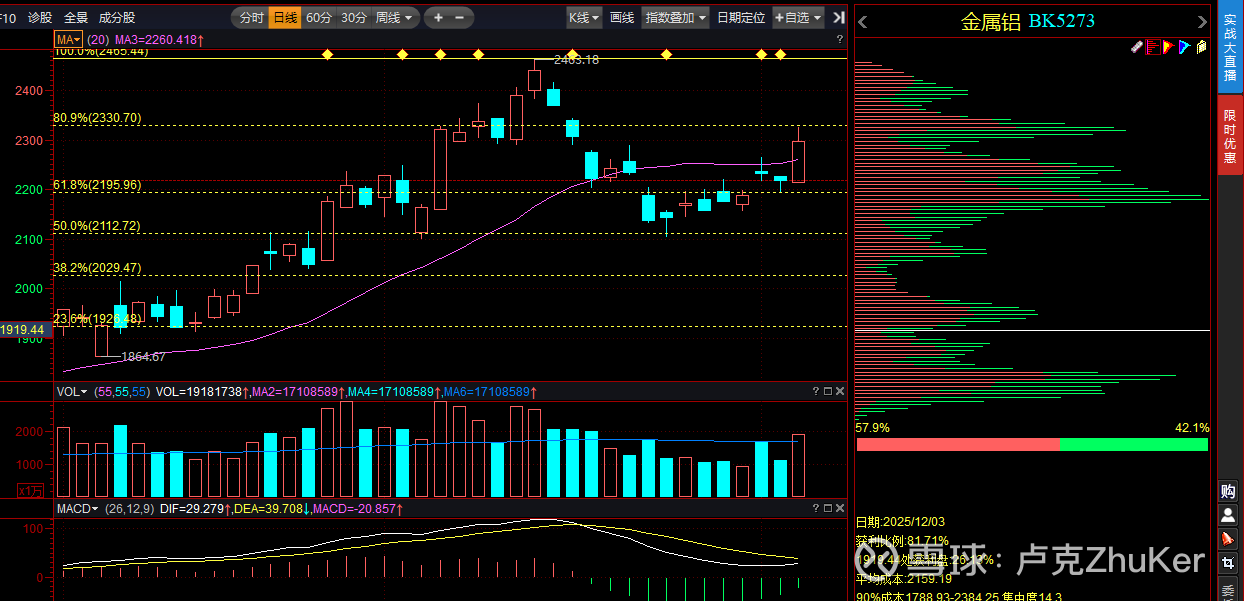Image resolution: width=1244 pixels, height=601 pixels.
Task: Open the 诊股 stock diagnosis tab
Action: pyautogui.click(x=40, y=18)
